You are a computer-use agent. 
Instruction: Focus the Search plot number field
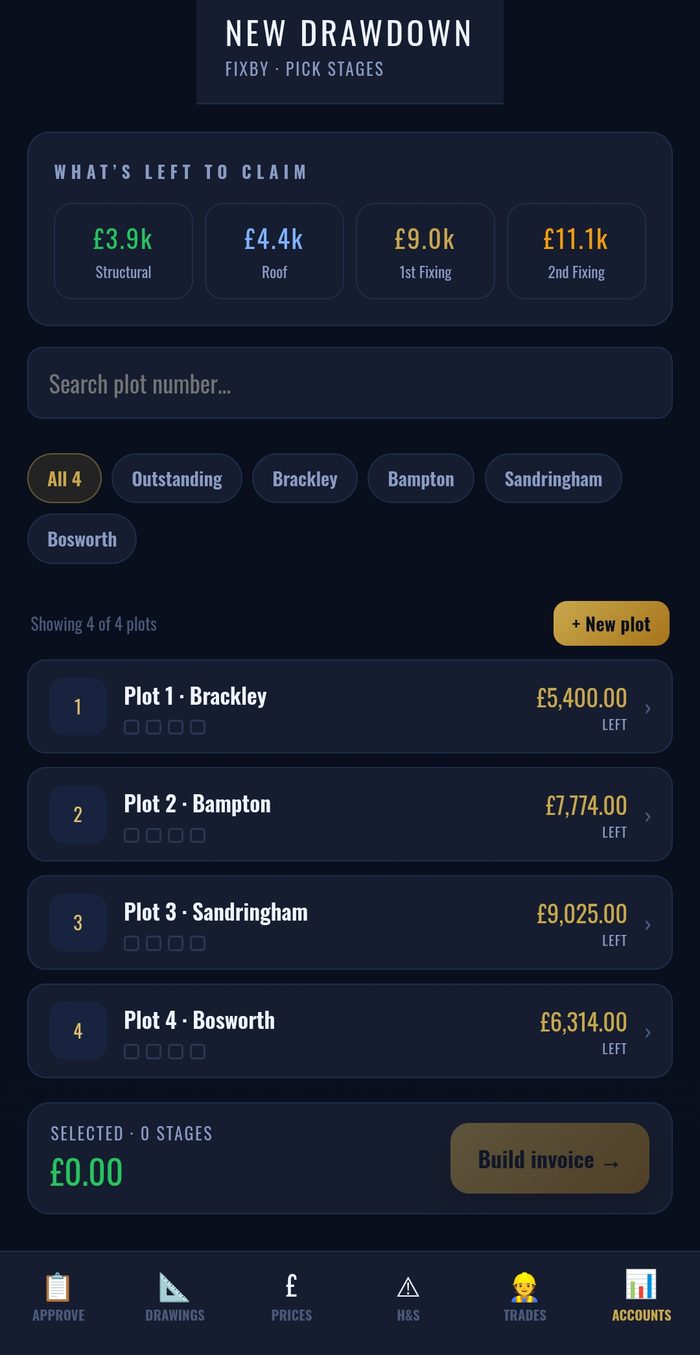(350, 383)
